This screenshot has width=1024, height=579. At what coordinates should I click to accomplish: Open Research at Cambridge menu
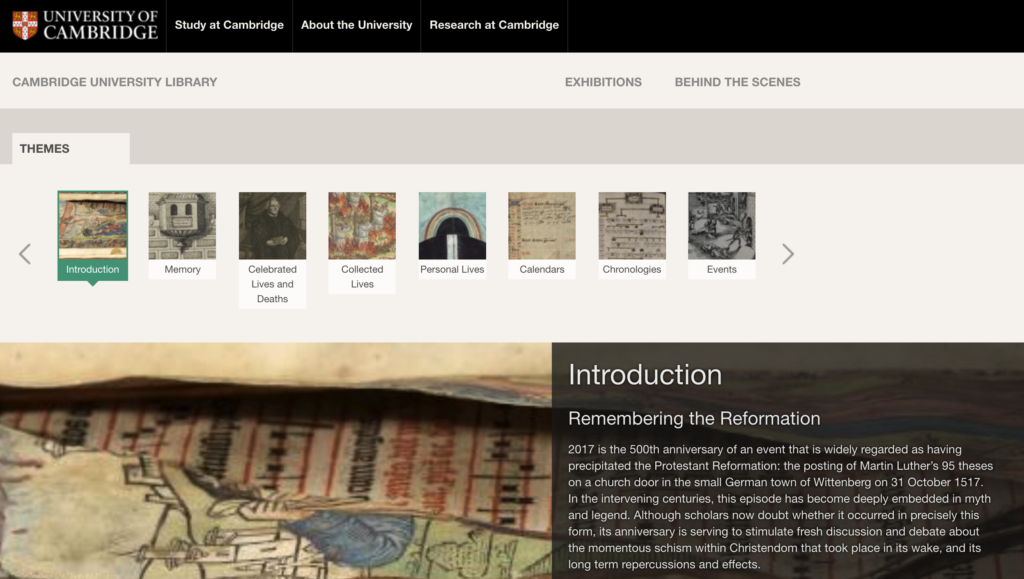[x=494, y=25]
